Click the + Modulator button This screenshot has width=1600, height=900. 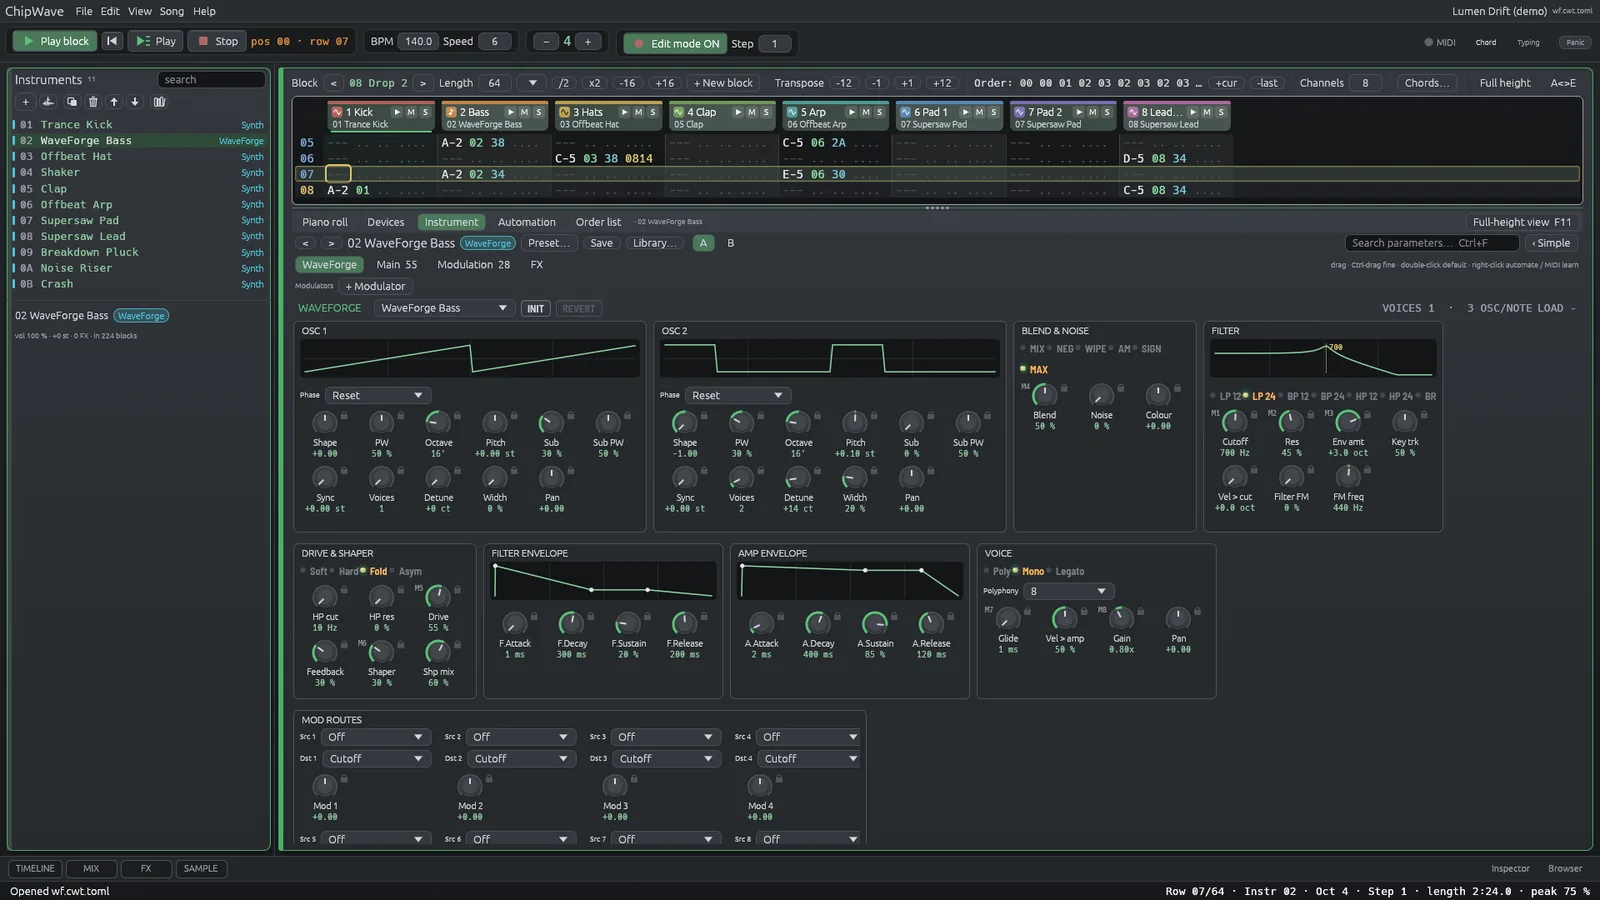point(375,286)
